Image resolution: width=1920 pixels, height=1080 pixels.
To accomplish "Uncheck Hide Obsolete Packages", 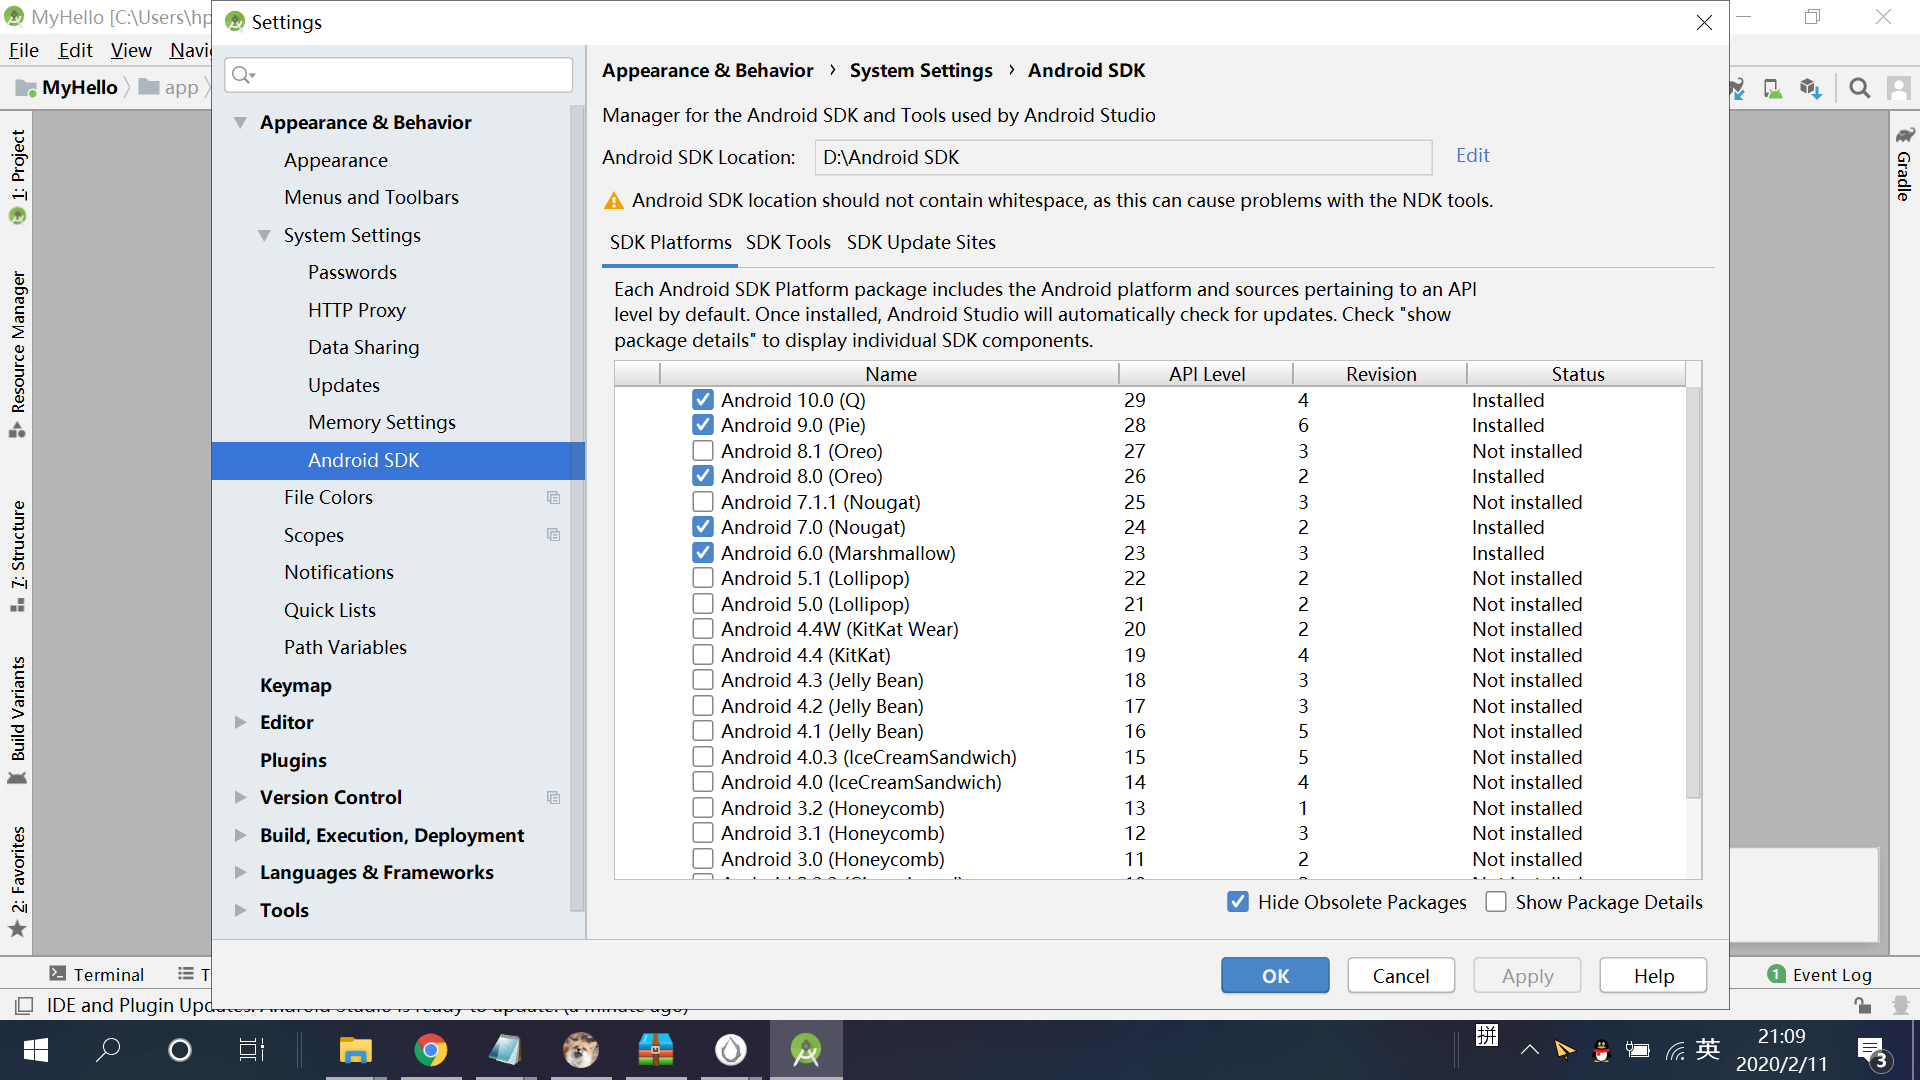I will 1238,902.
